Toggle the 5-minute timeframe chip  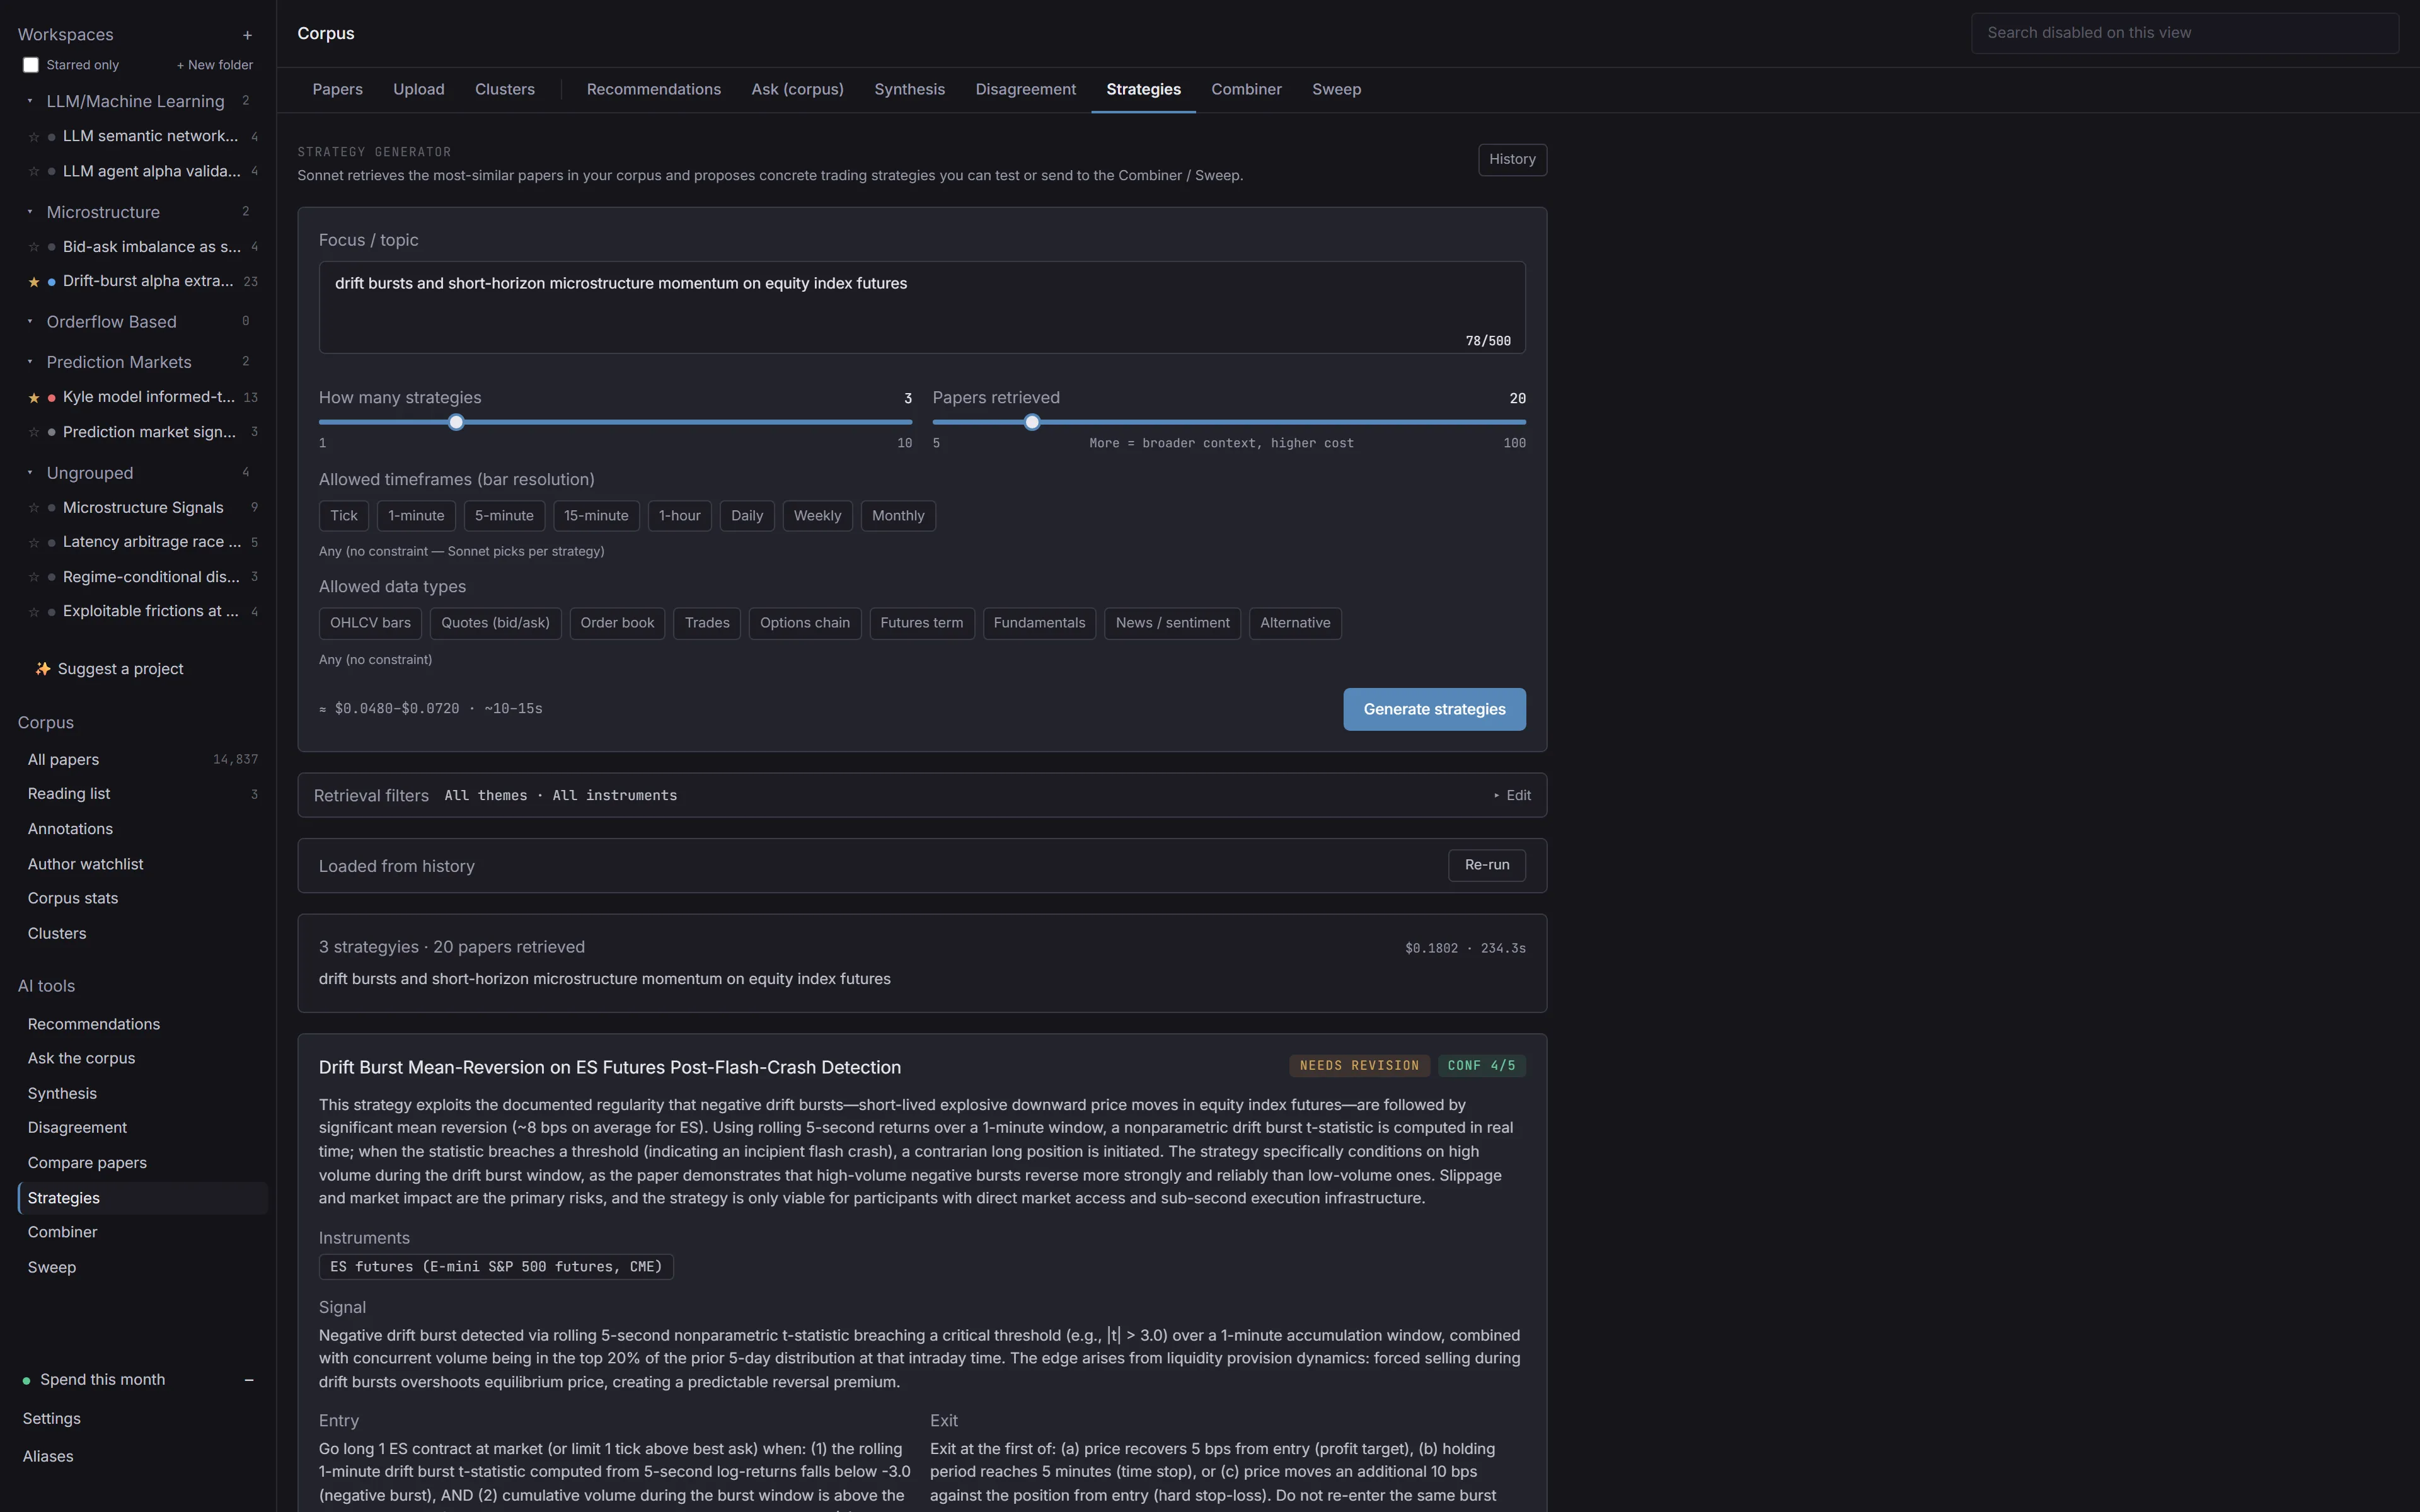coord(504,516)
